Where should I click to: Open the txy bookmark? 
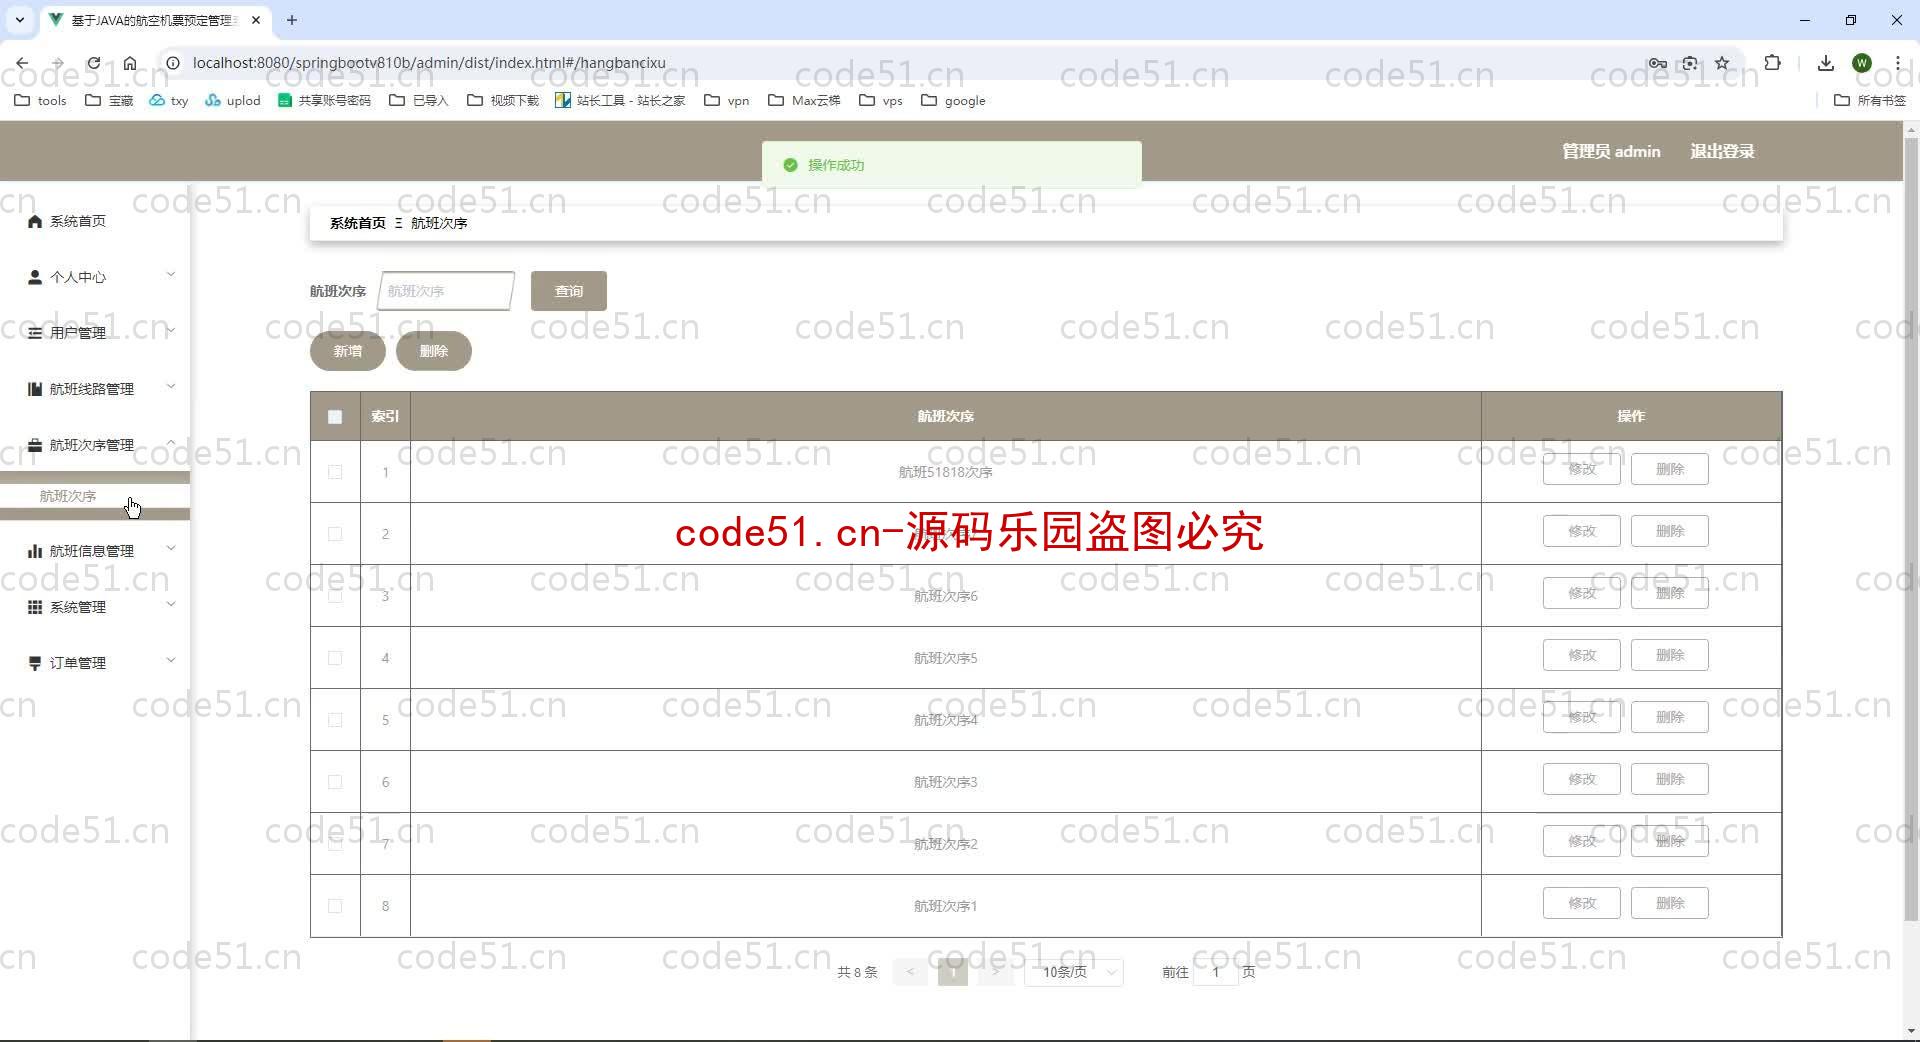[169, 100]
